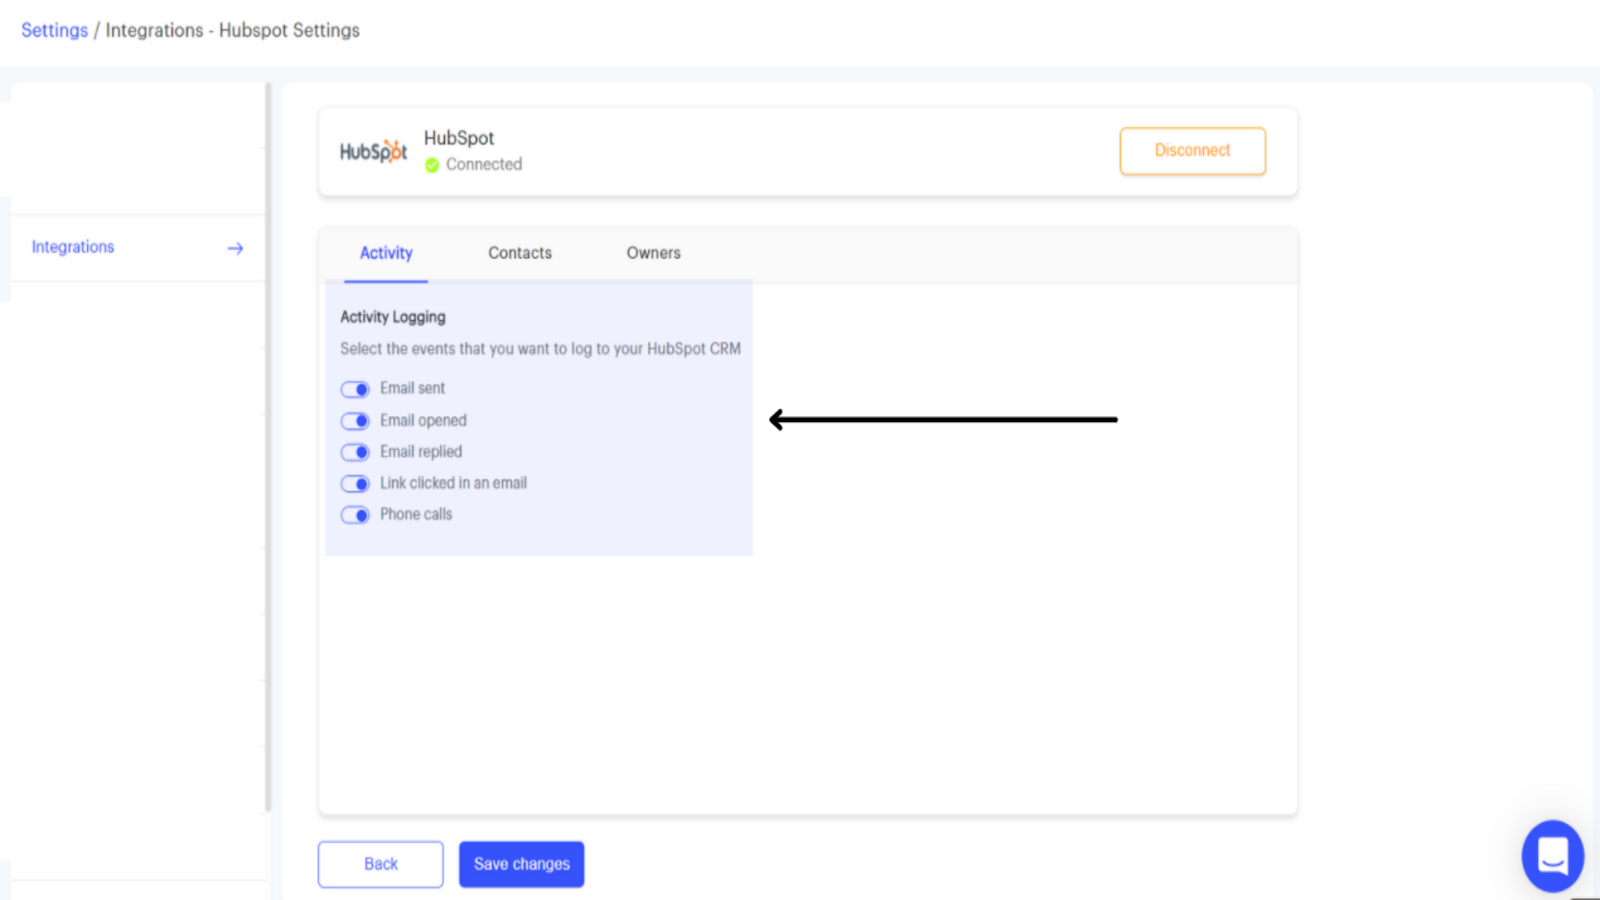The height and width of the screenshot is (900, 1600).
Task: Switch to the Contacts tab
Action: (519, 253)
